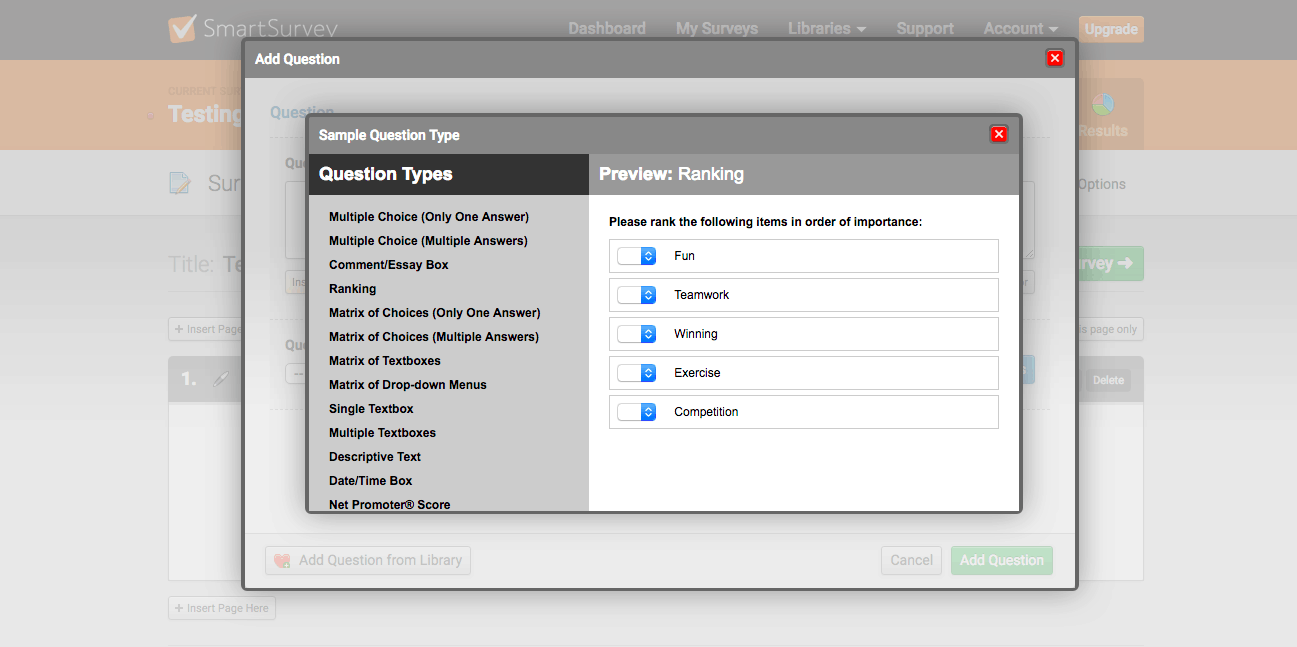This screenshot has width=1297, height=647.
Task: Select Descriptive Text question type
Action: coord(375,457)
